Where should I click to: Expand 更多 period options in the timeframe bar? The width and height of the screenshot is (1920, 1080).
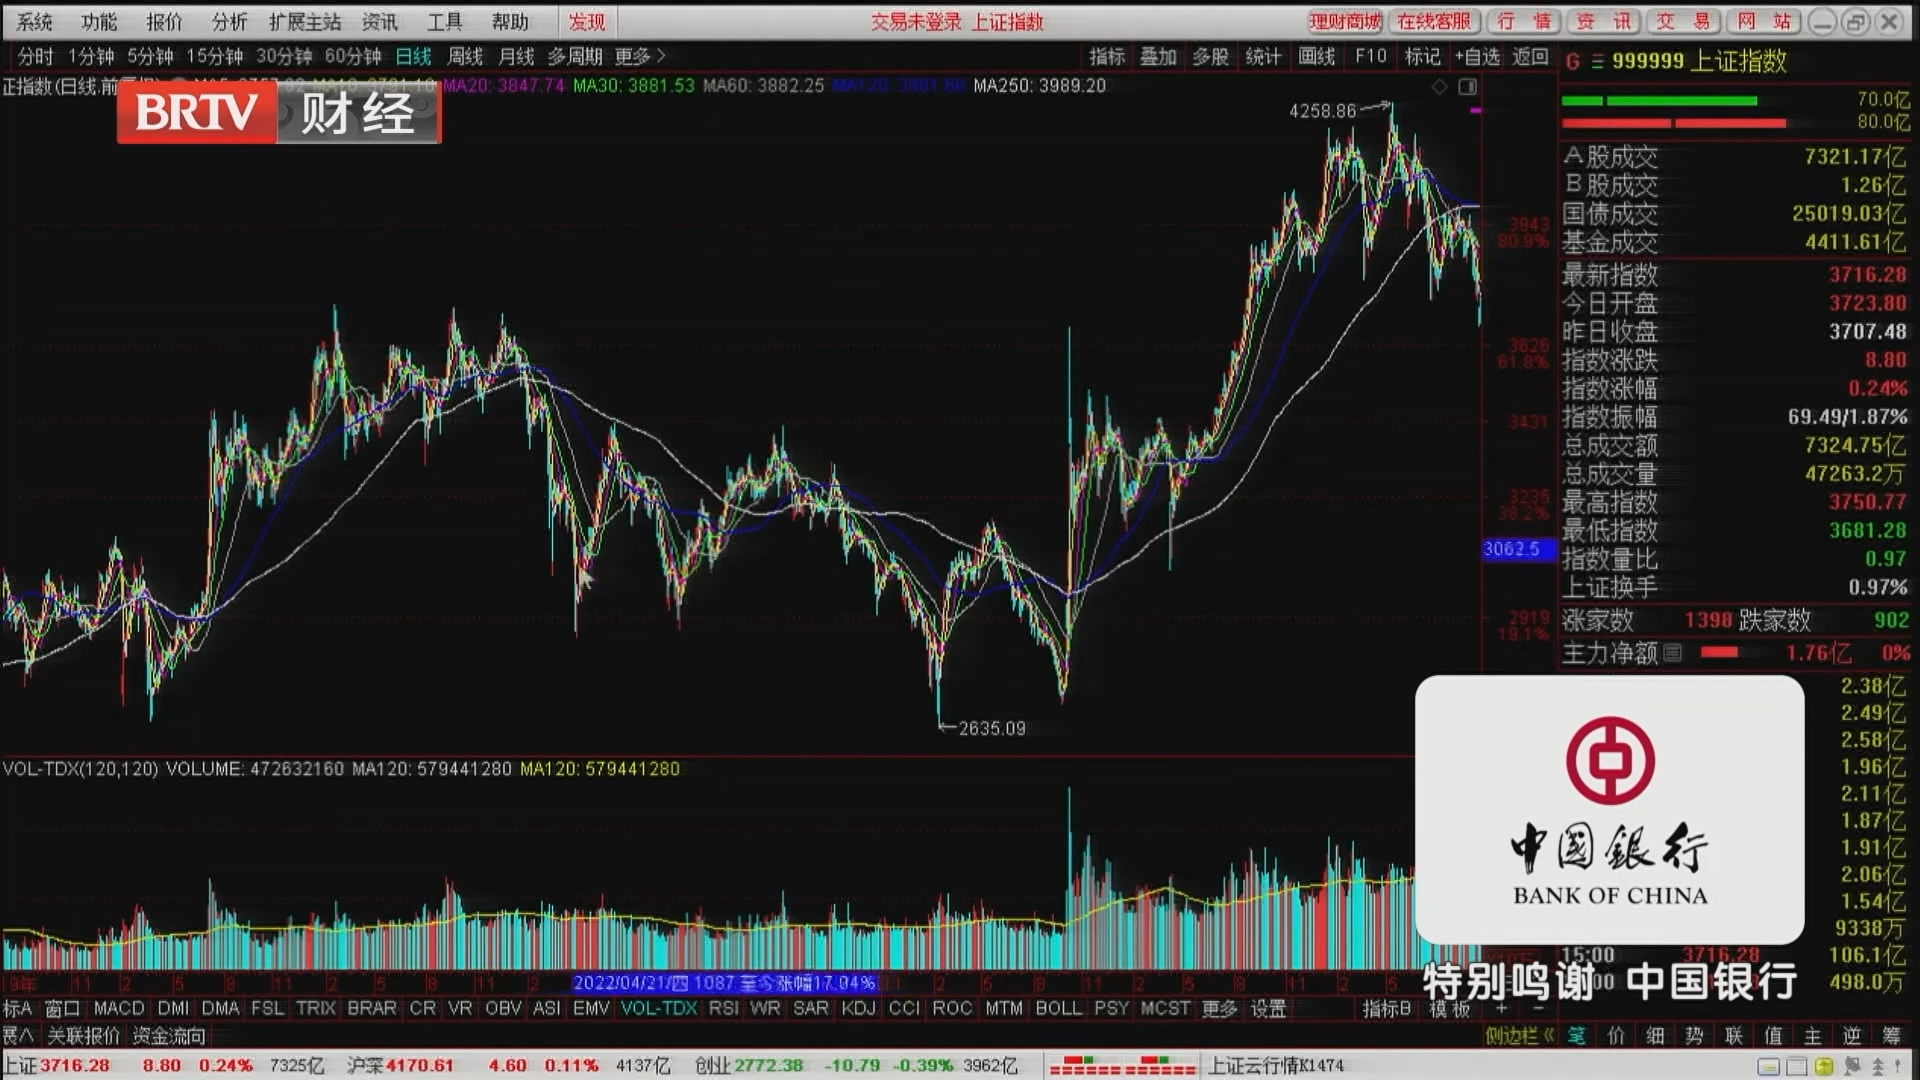(x=640, y=57)
